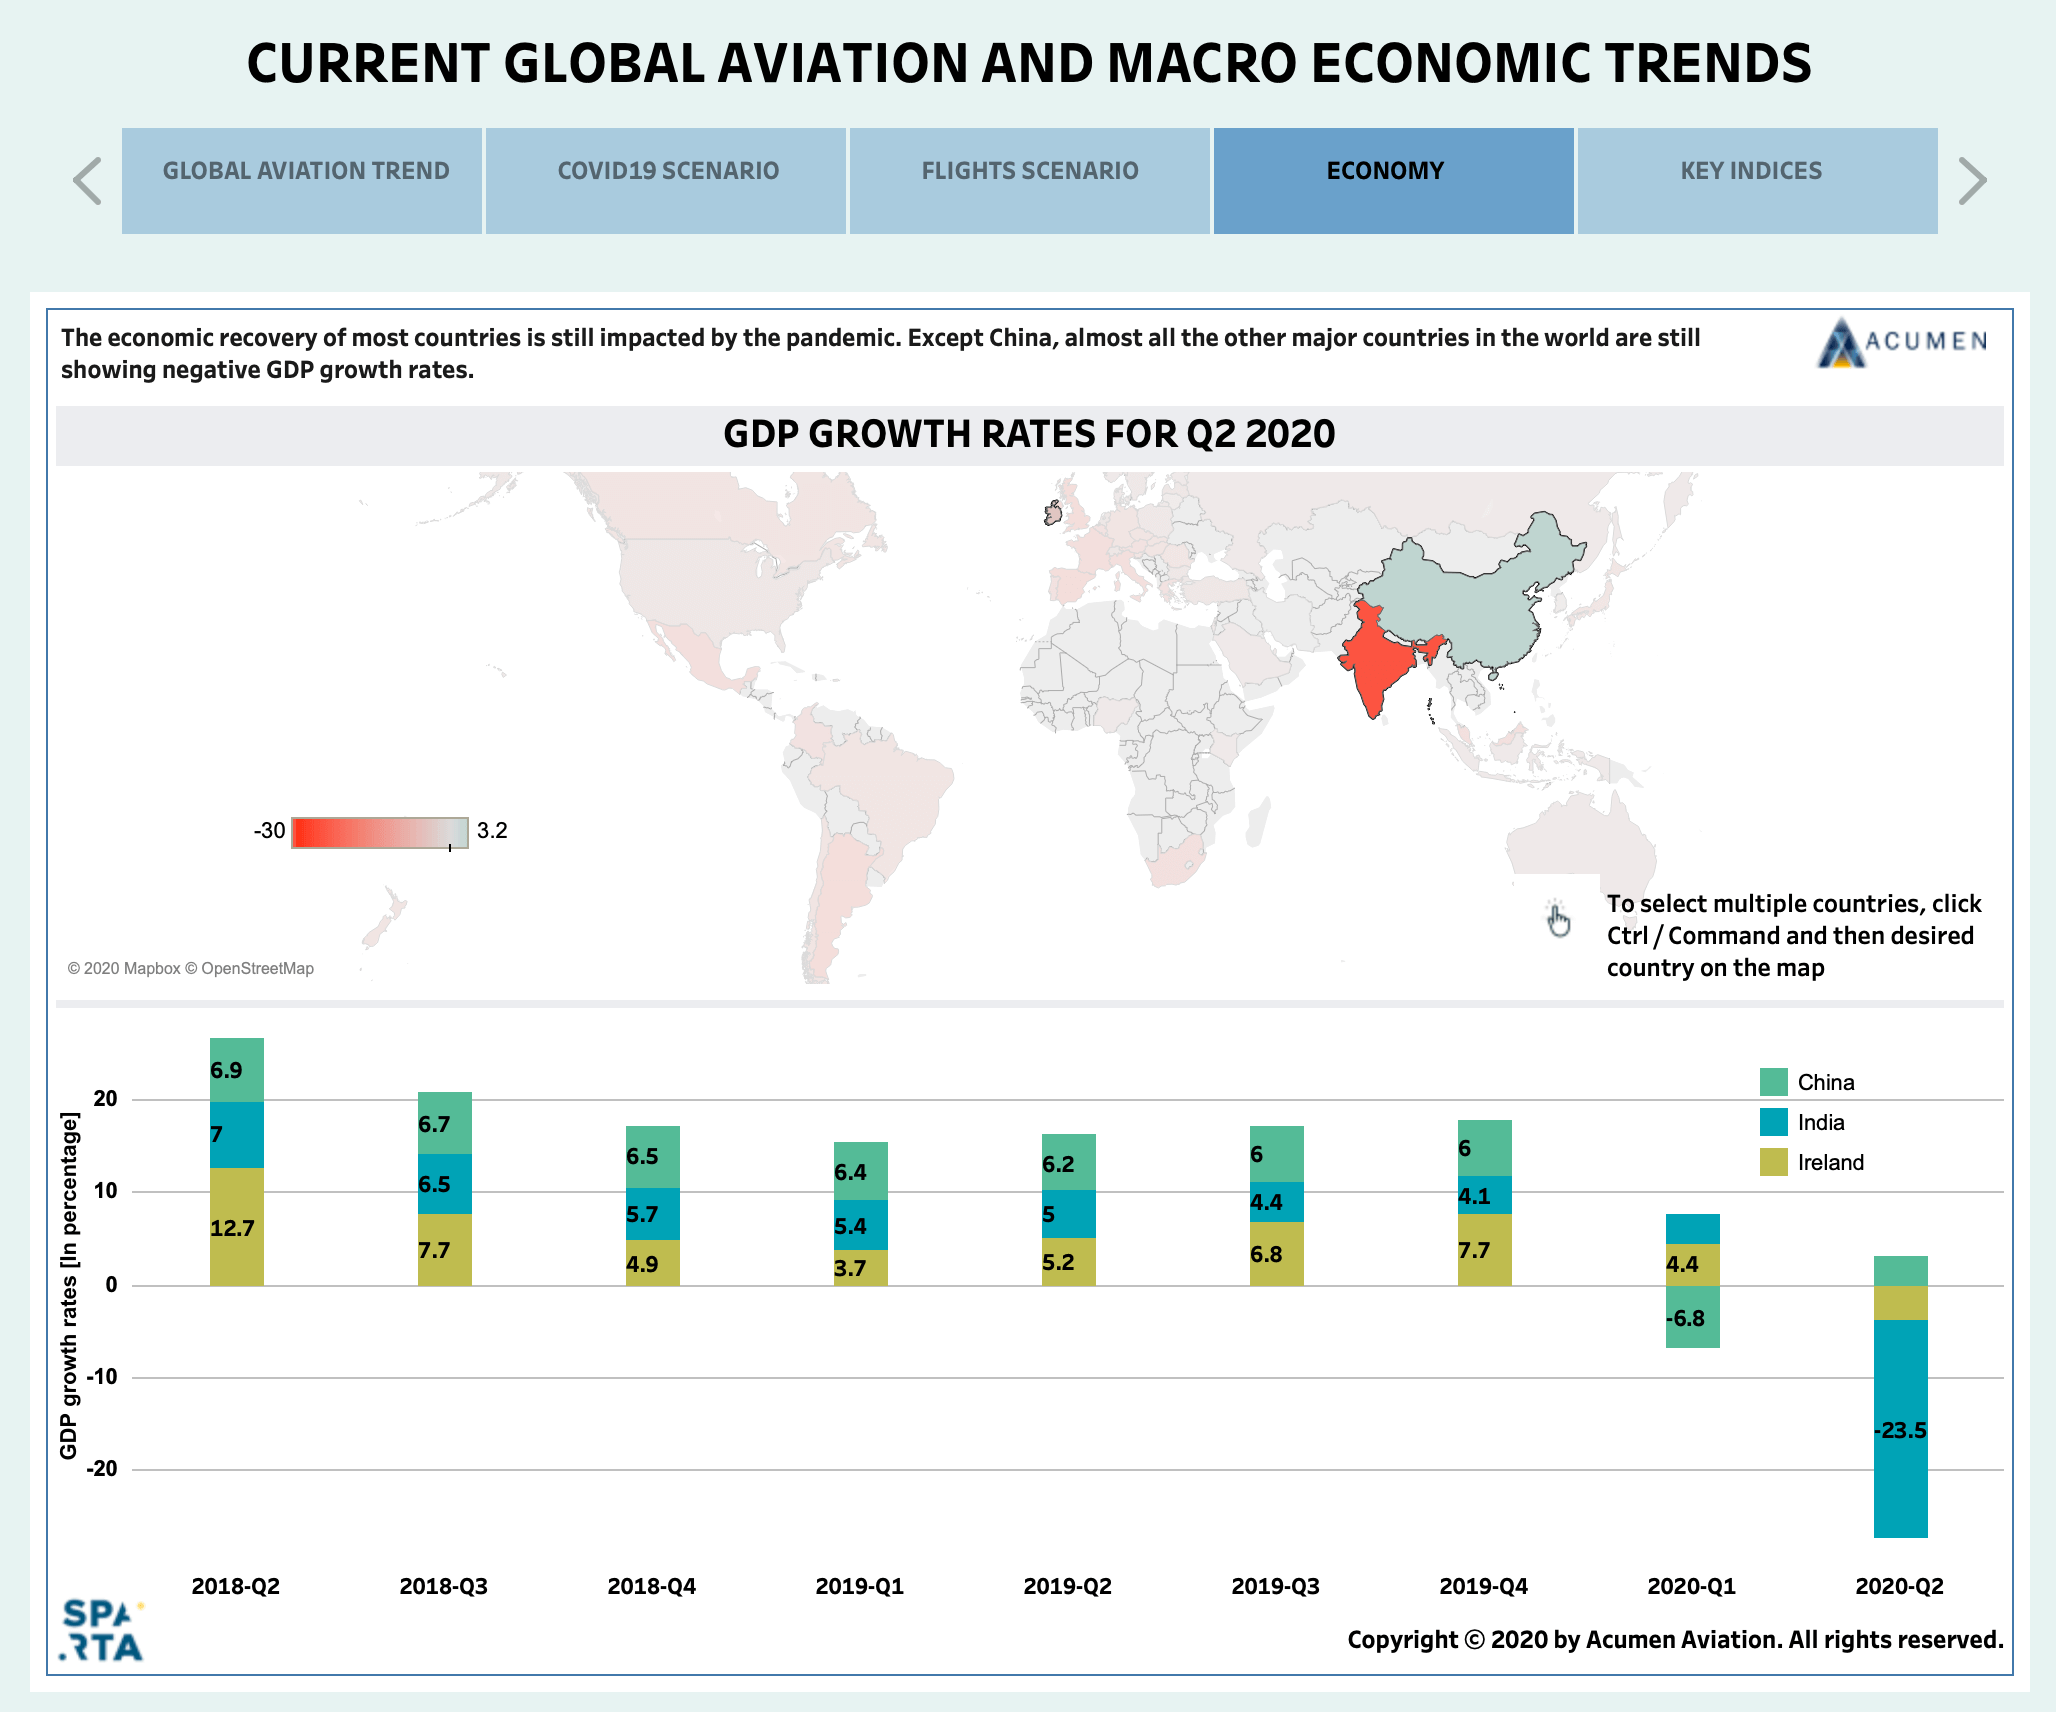Click Australia on the world map

pos(1578,842)
